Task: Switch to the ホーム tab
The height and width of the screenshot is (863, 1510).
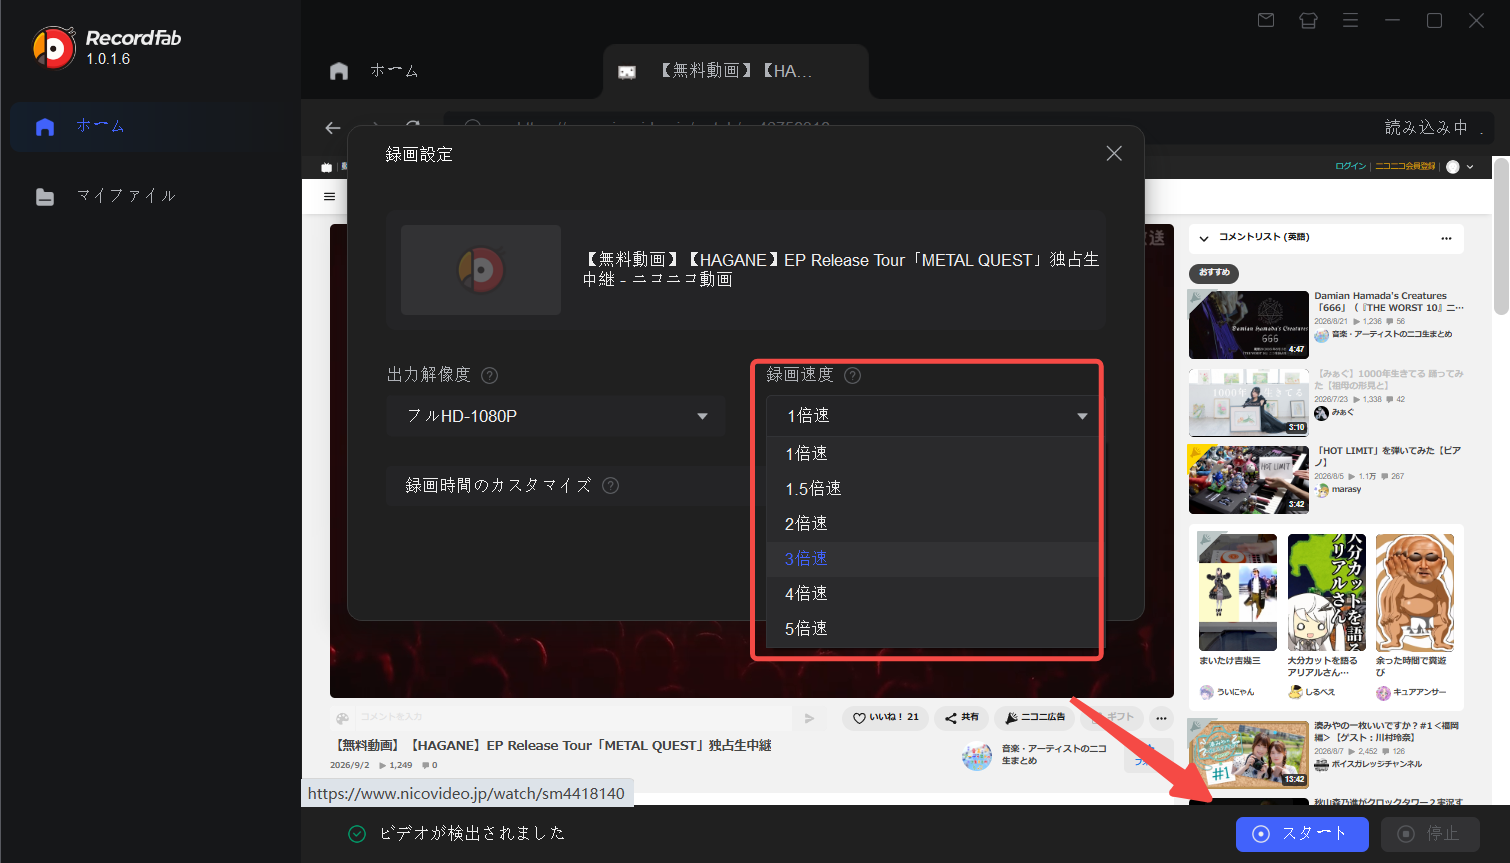Action: coord(375,71)
